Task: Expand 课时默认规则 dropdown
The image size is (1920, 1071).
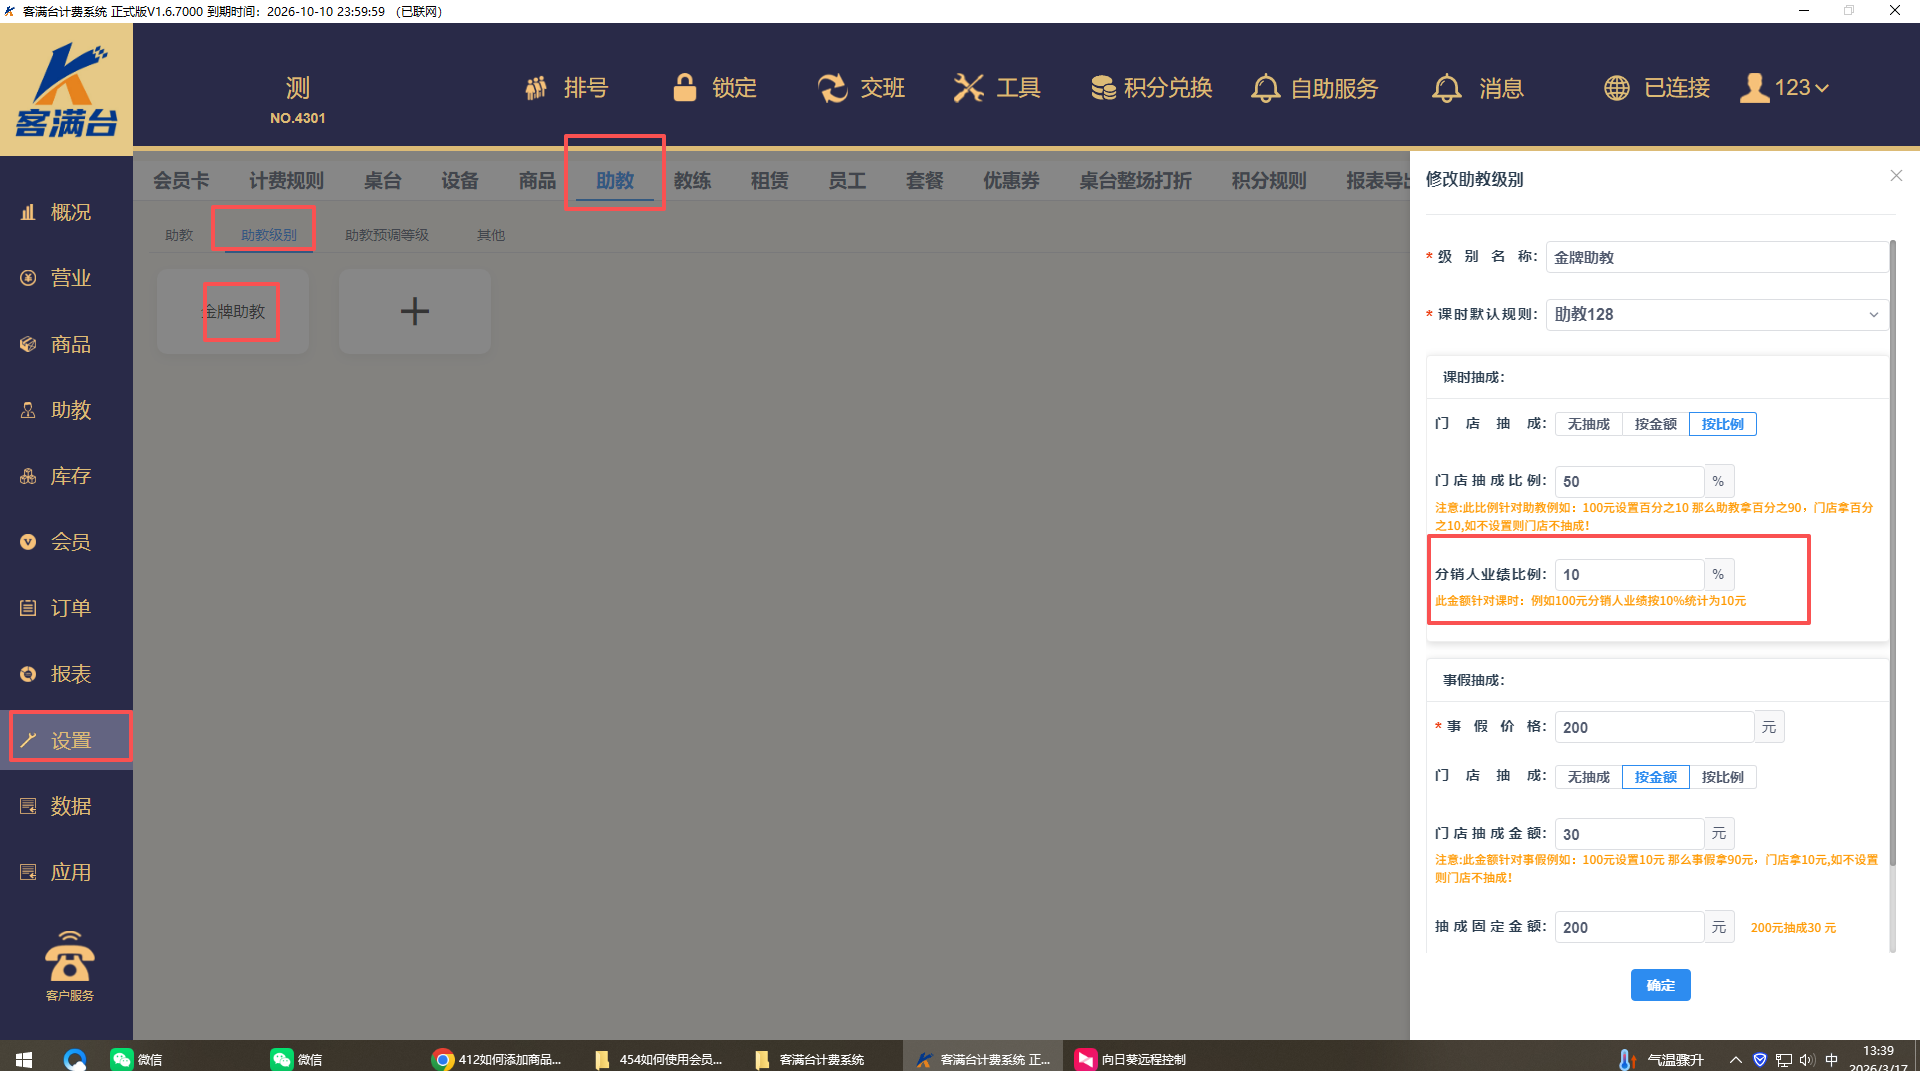Action: 1716,314
